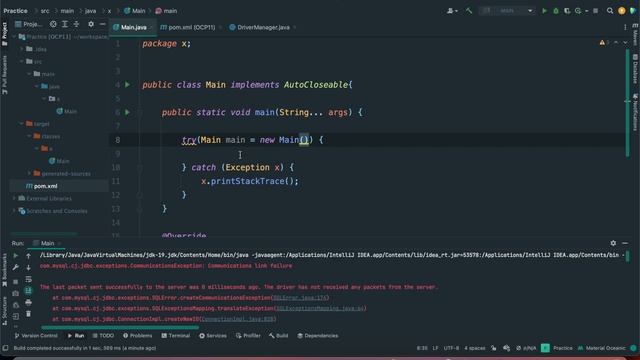
Task: Toggle the Bookmarks tool window
Action: (x=4, y=270)
